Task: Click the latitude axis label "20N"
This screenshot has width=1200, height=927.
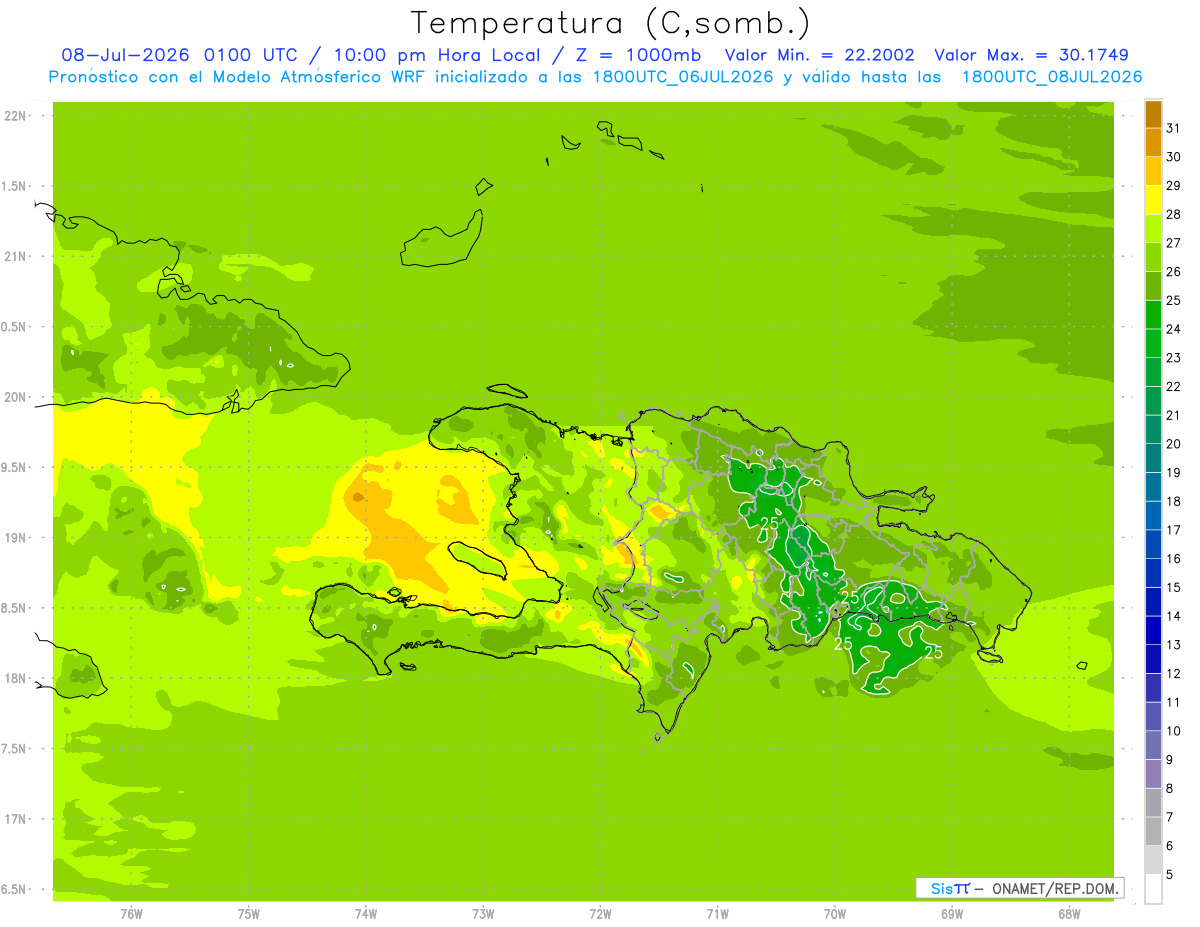Action: (15, 397)
